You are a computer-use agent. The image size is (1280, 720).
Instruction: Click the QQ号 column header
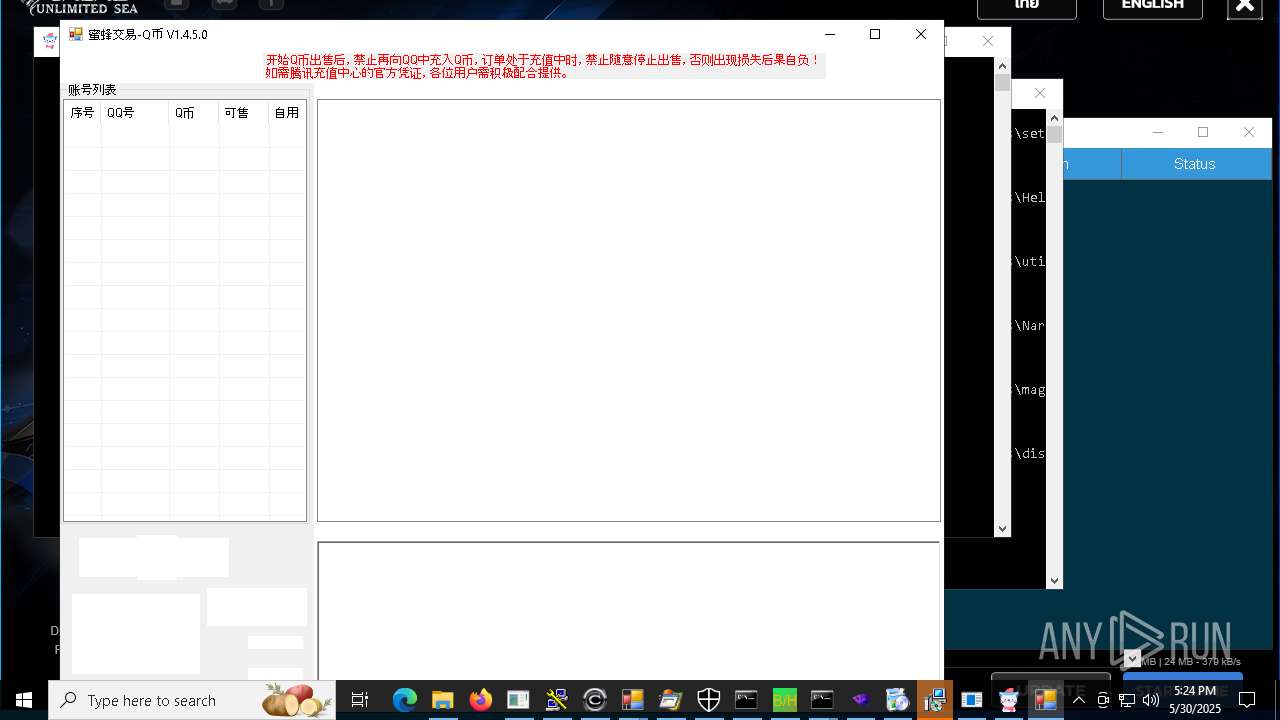click(135, 113)
